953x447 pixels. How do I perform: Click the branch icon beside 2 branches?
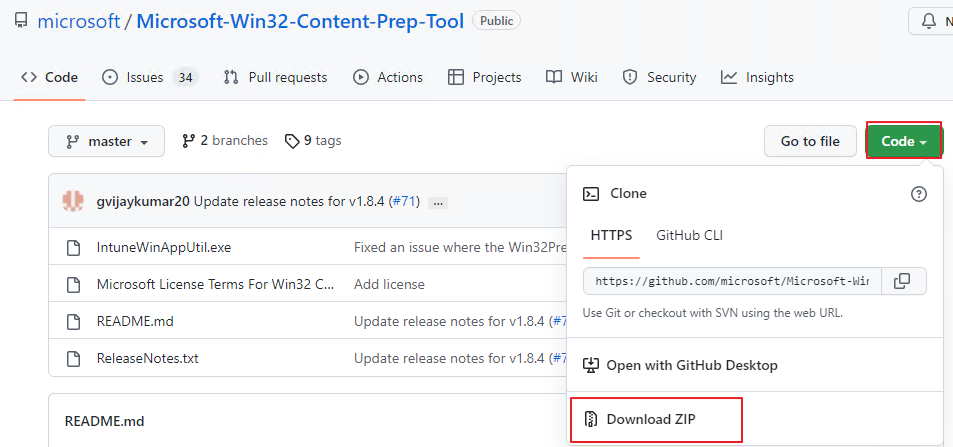click(x=188, y=141)
